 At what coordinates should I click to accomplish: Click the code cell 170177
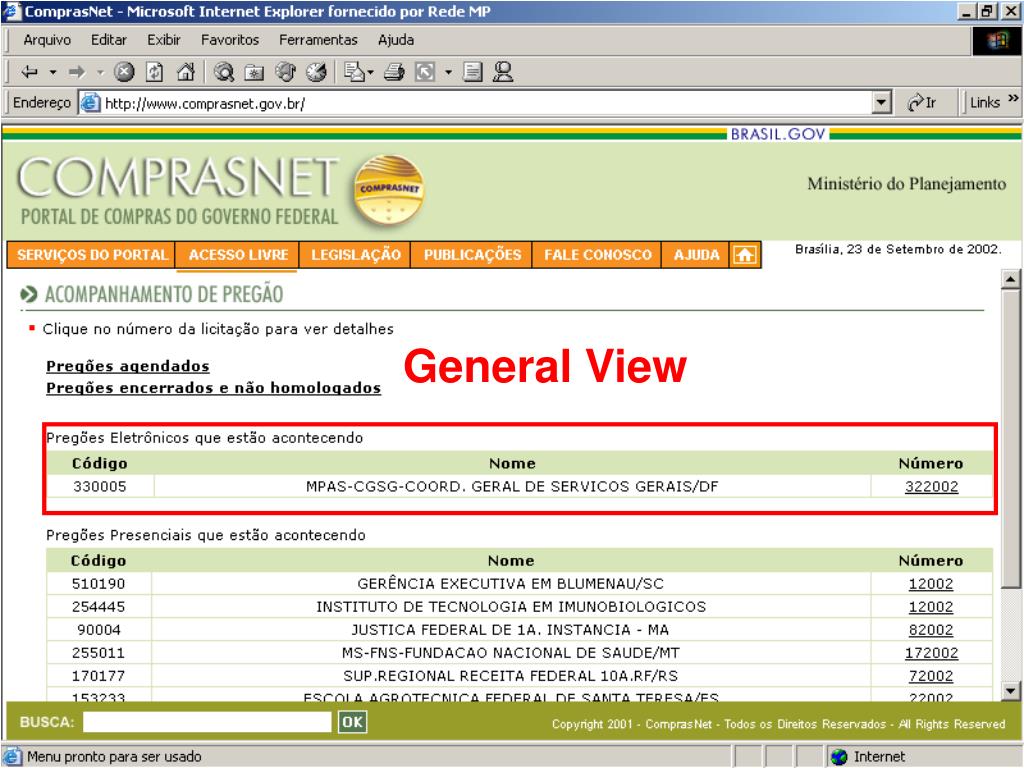(99, 675)
